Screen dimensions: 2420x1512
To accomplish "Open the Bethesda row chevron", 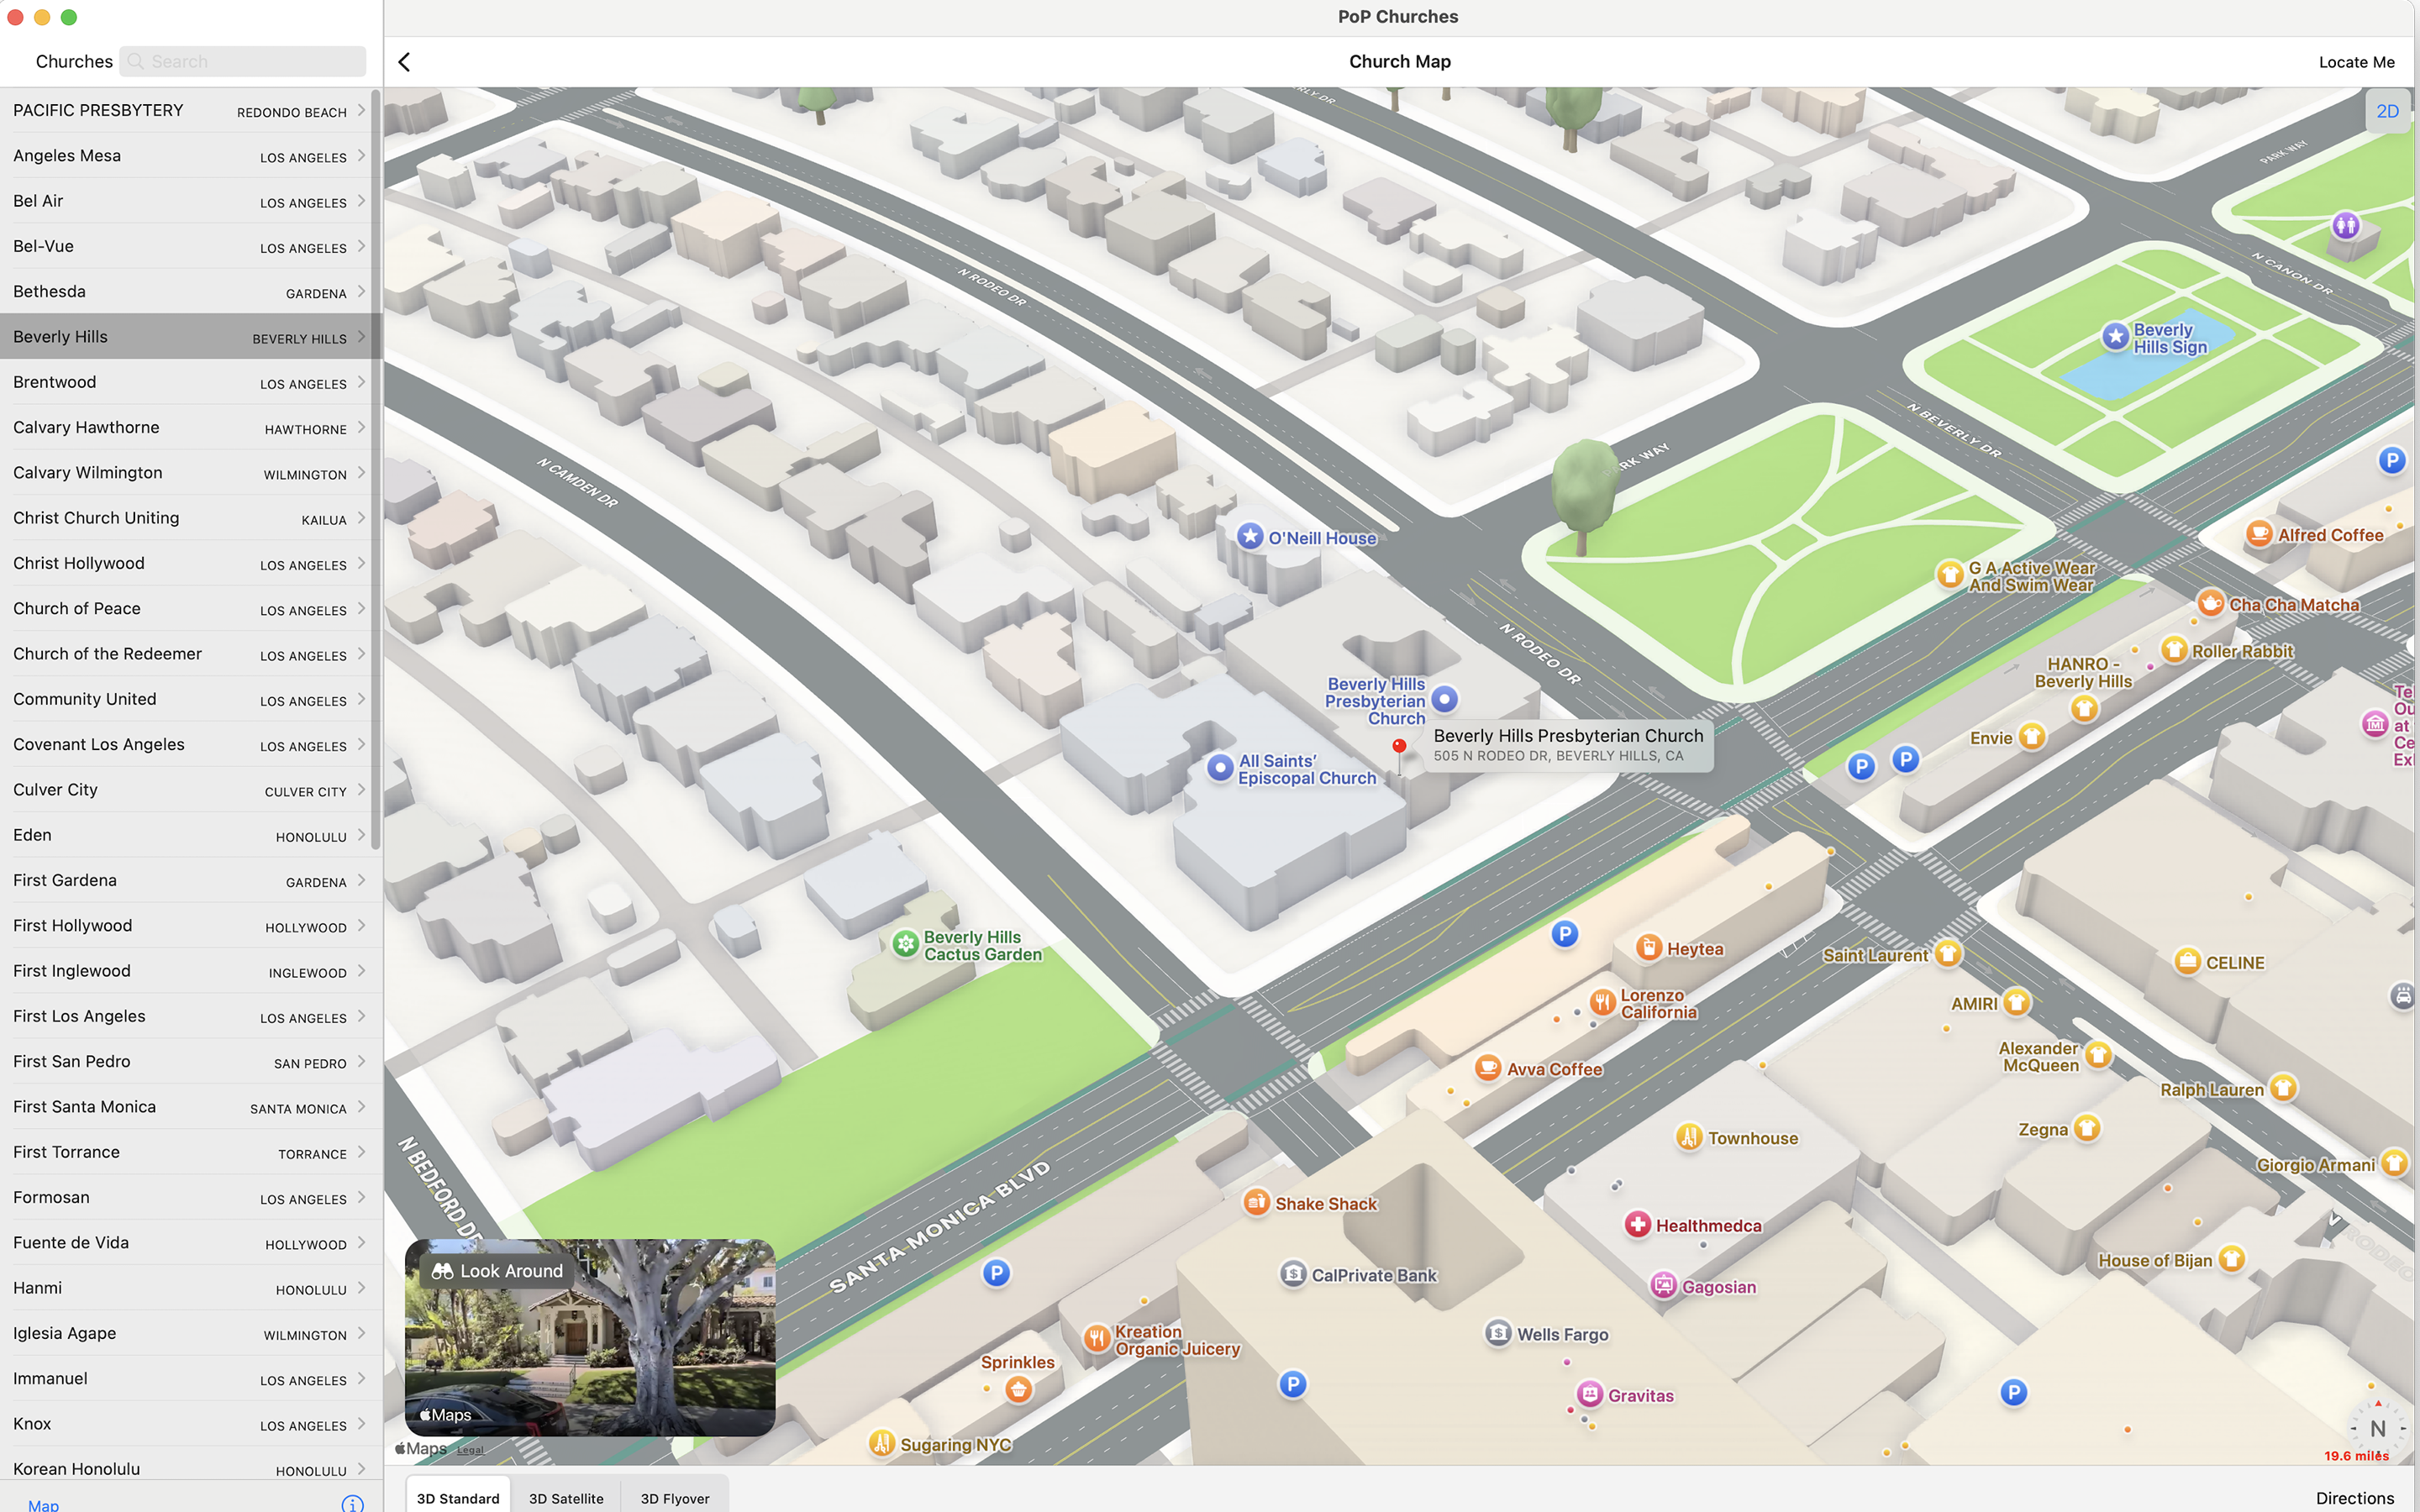I will coord(361,291).
